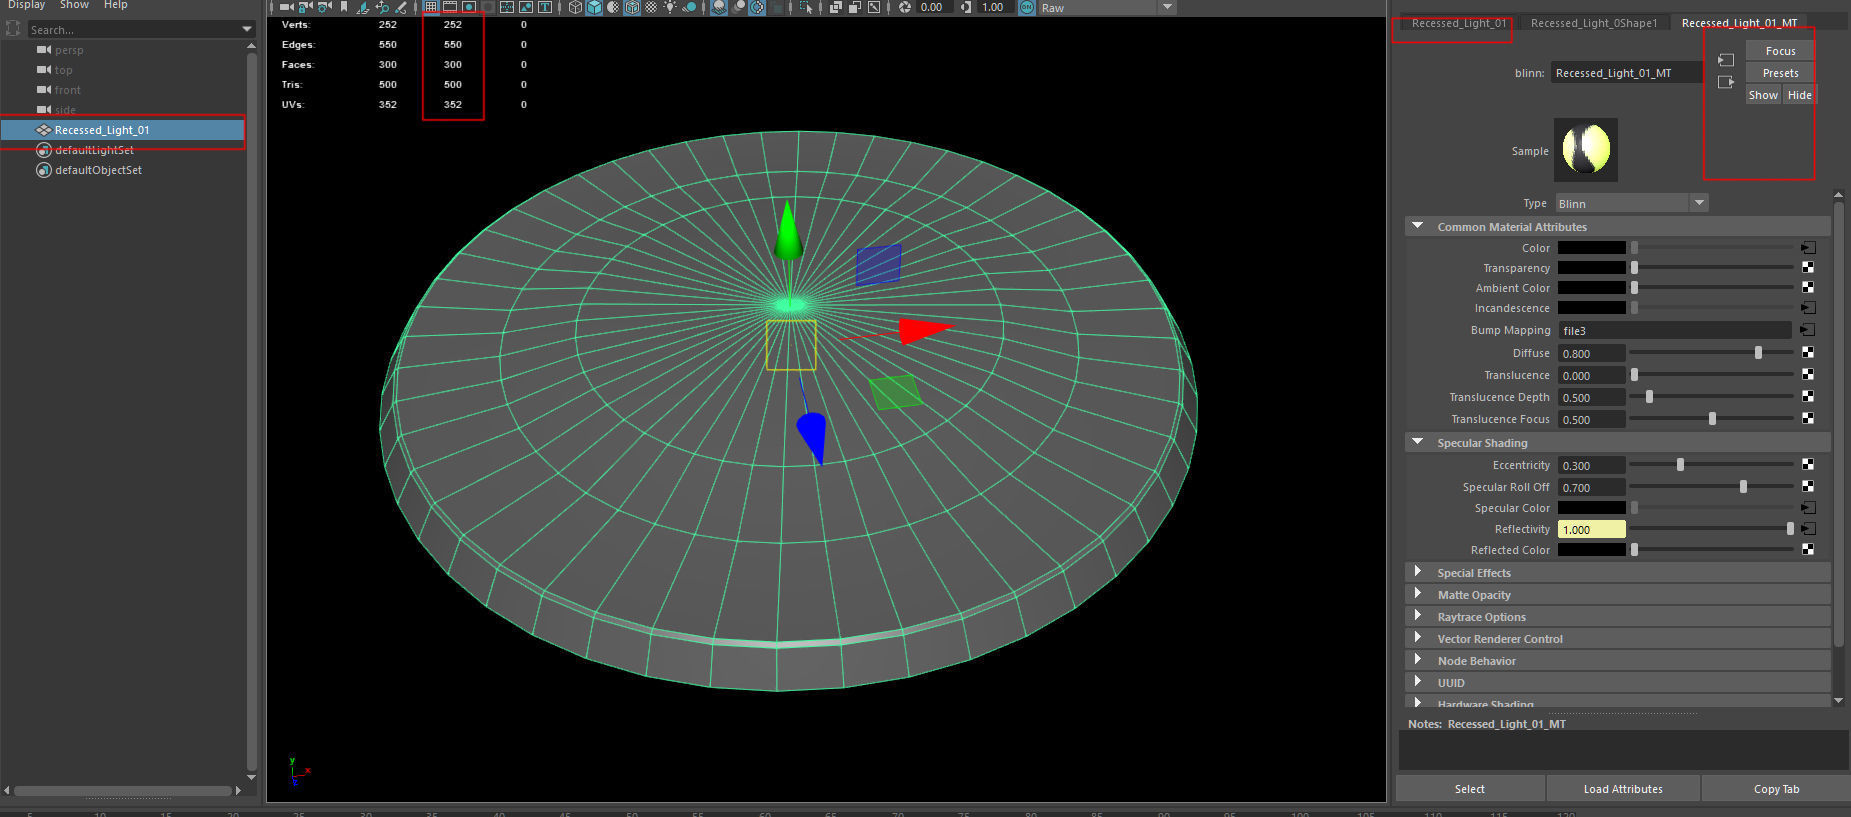Click the Grease Pencil toolbar icon

coord(401,7)
